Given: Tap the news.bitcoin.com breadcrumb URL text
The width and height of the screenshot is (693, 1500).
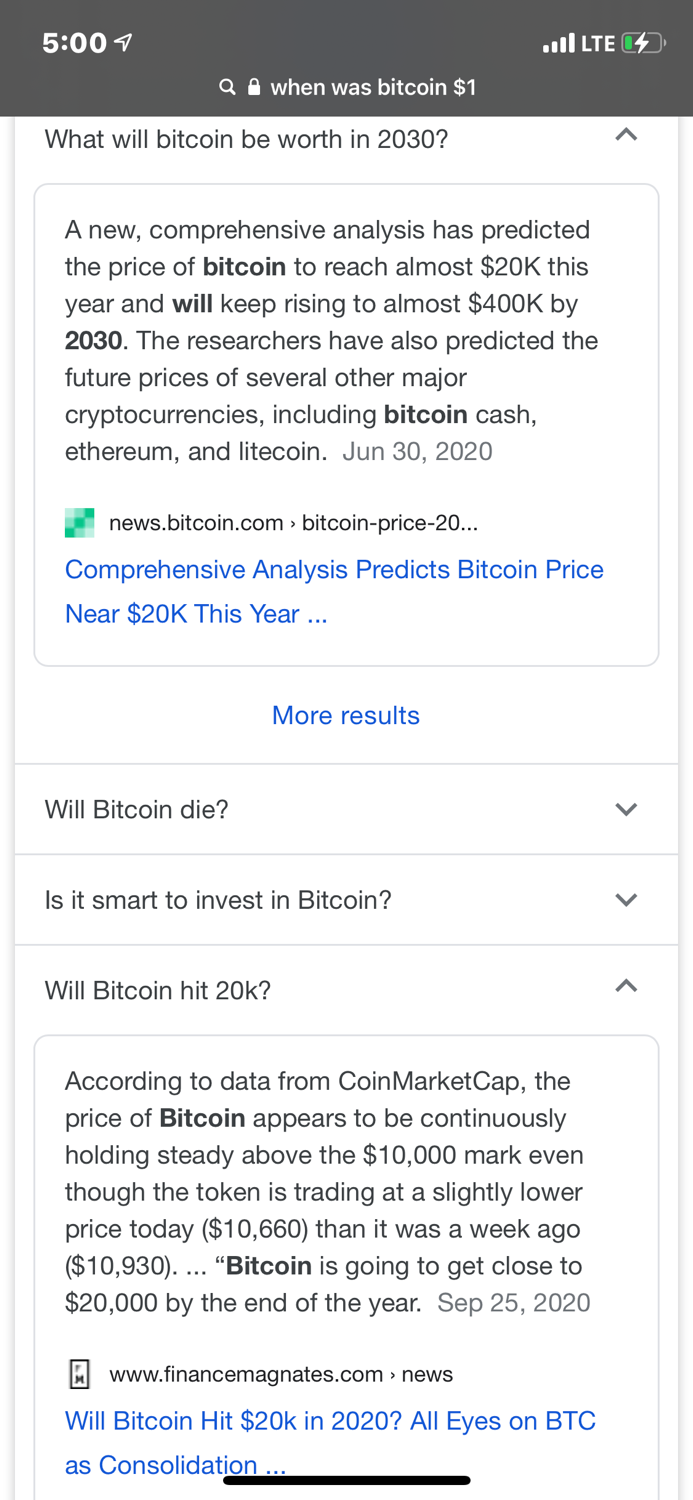Looking at the screenshot, I should (293, 523).
